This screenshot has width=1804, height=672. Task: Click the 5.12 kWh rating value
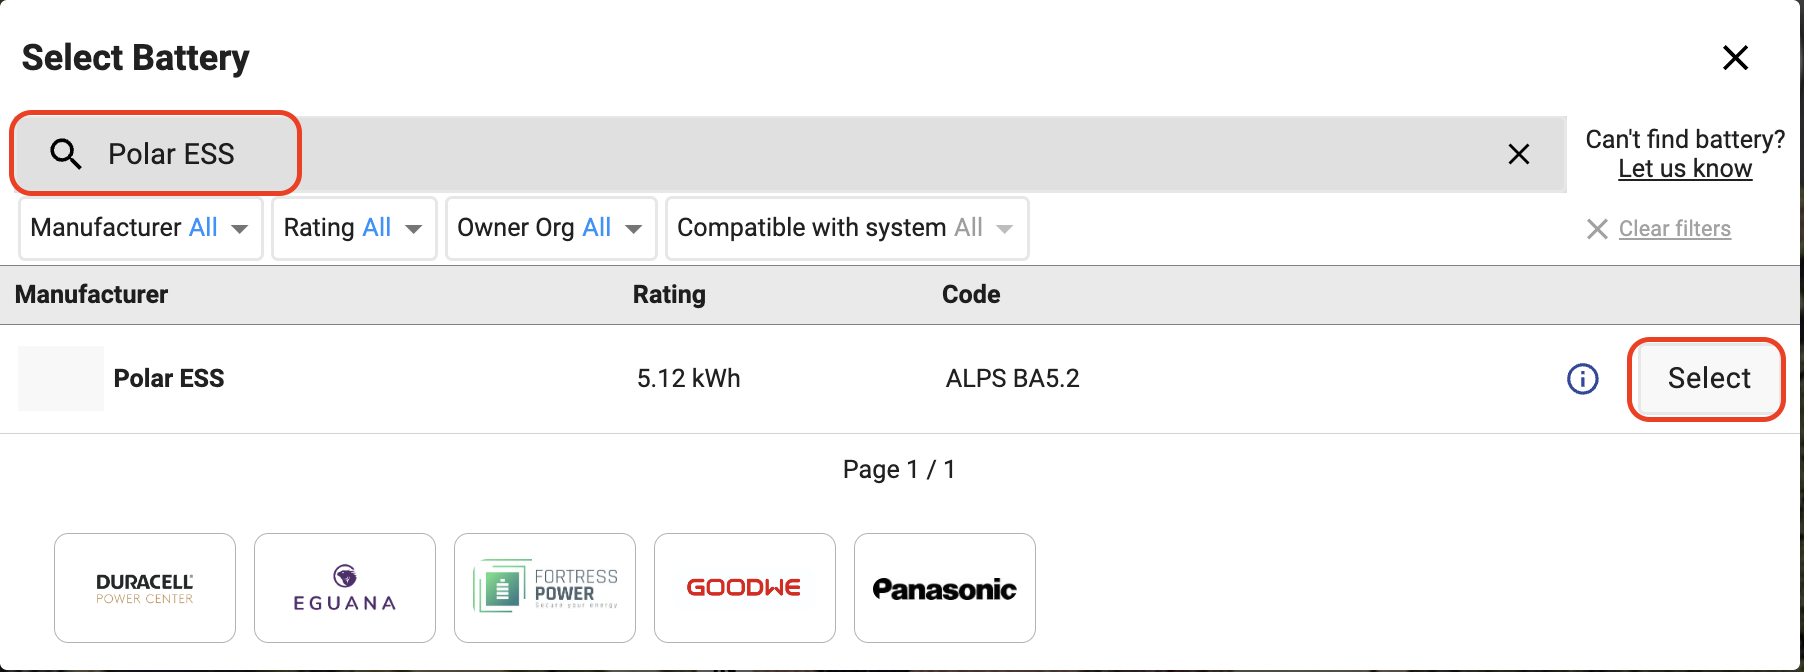click(689, 378)
